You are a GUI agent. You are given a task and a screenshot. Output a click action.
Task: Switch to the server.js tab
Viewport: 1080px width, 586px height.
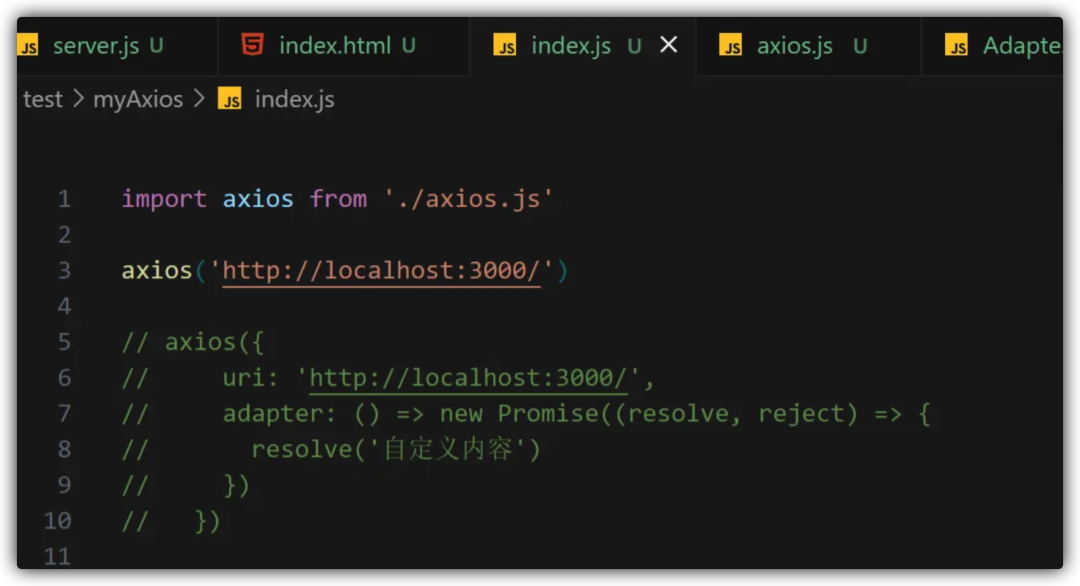95,46
